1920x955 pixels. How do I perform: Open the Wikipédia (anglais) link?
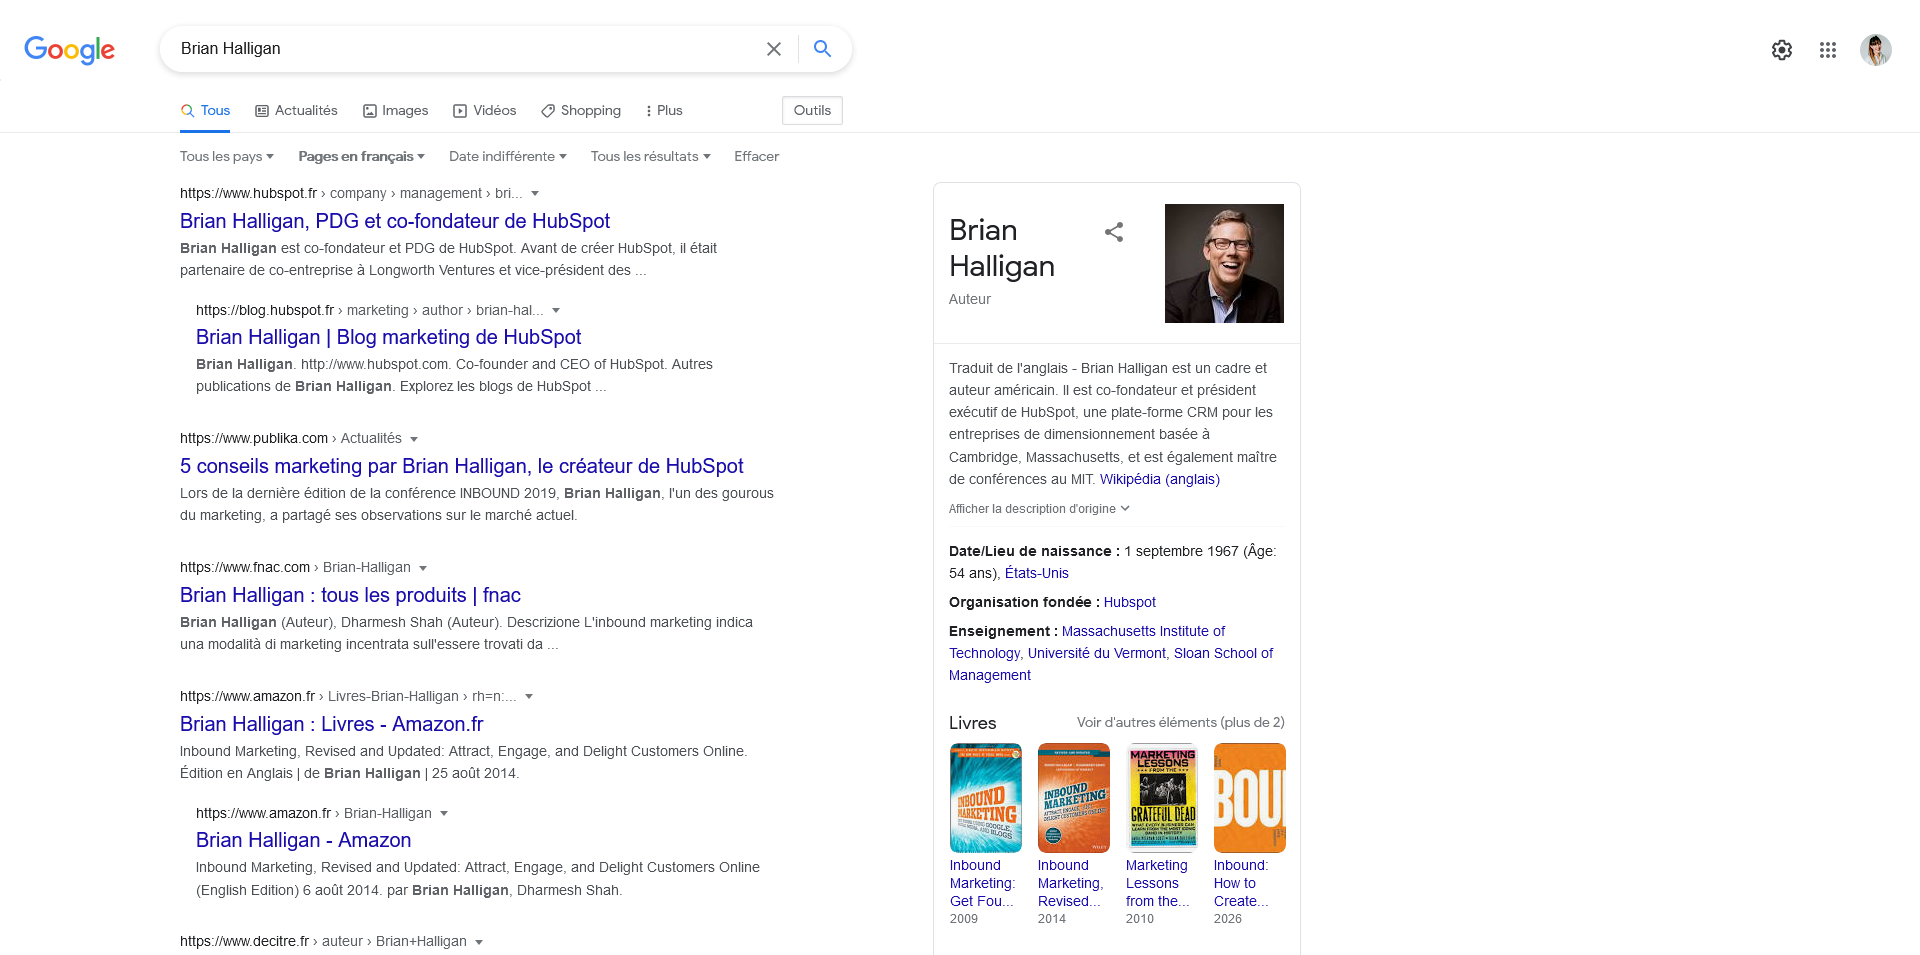coord(1159,480)
